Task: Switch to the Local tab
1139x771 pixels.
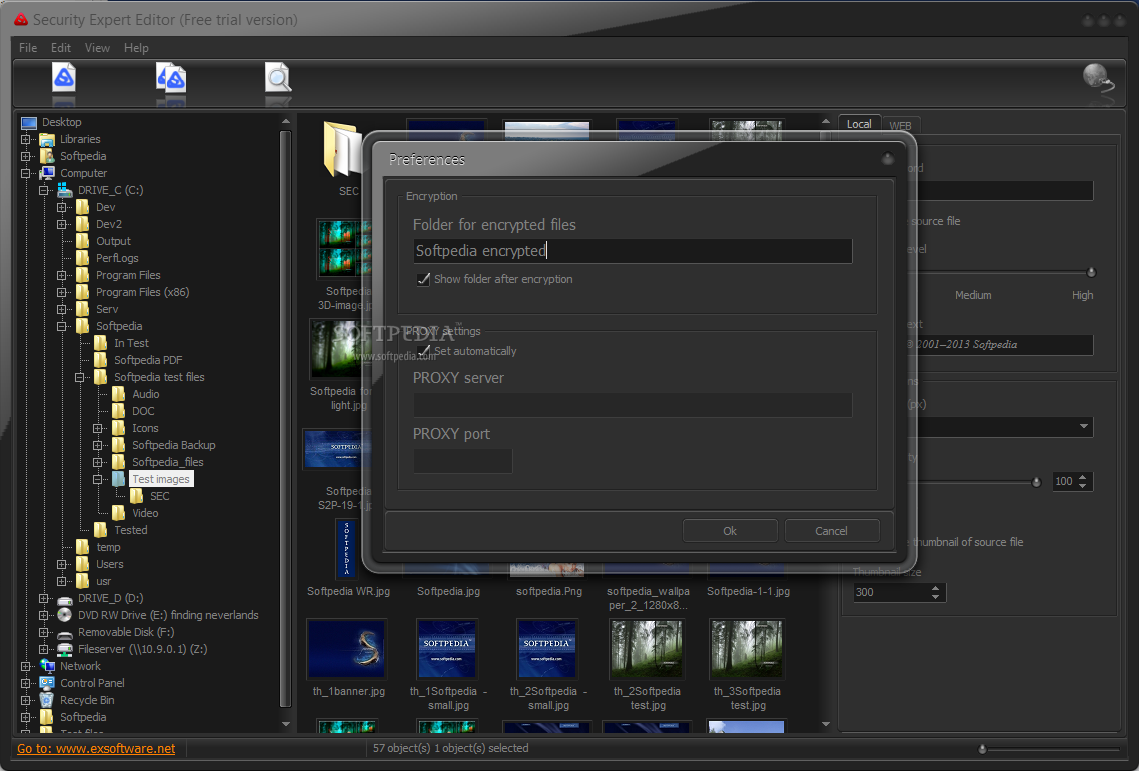Action: (x=859, y=124)
